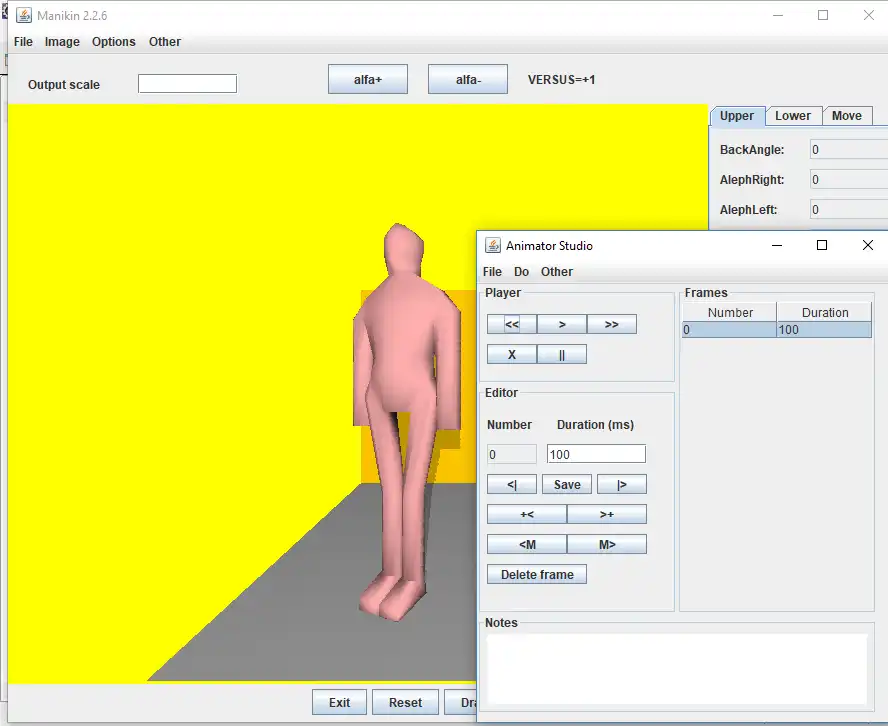
Task: Add frame after using >+ button
Action: point(606,514)
